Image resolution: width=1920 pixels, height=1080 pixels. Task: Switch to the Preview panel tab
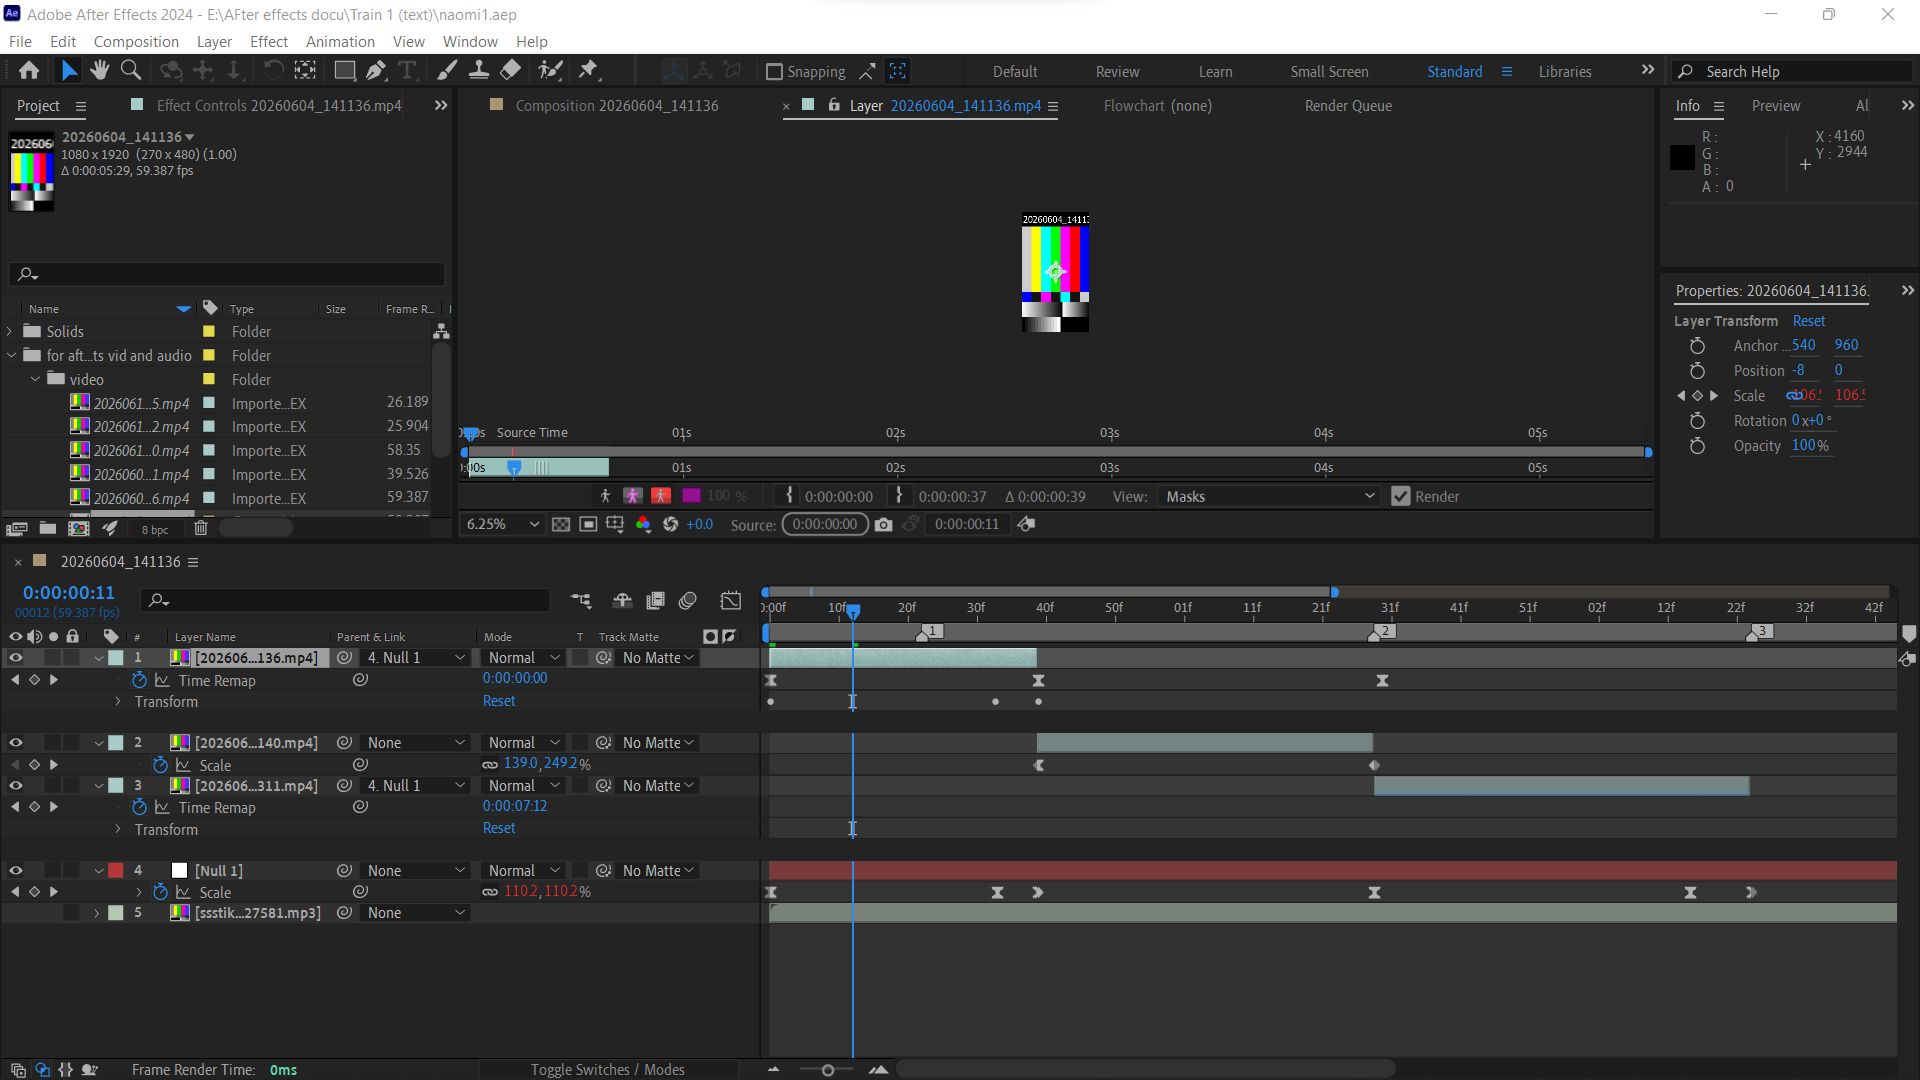1775,105
